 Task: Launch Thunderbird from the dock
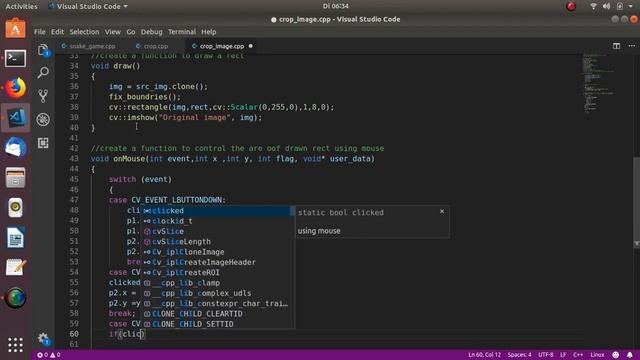[x=16, y=147]
